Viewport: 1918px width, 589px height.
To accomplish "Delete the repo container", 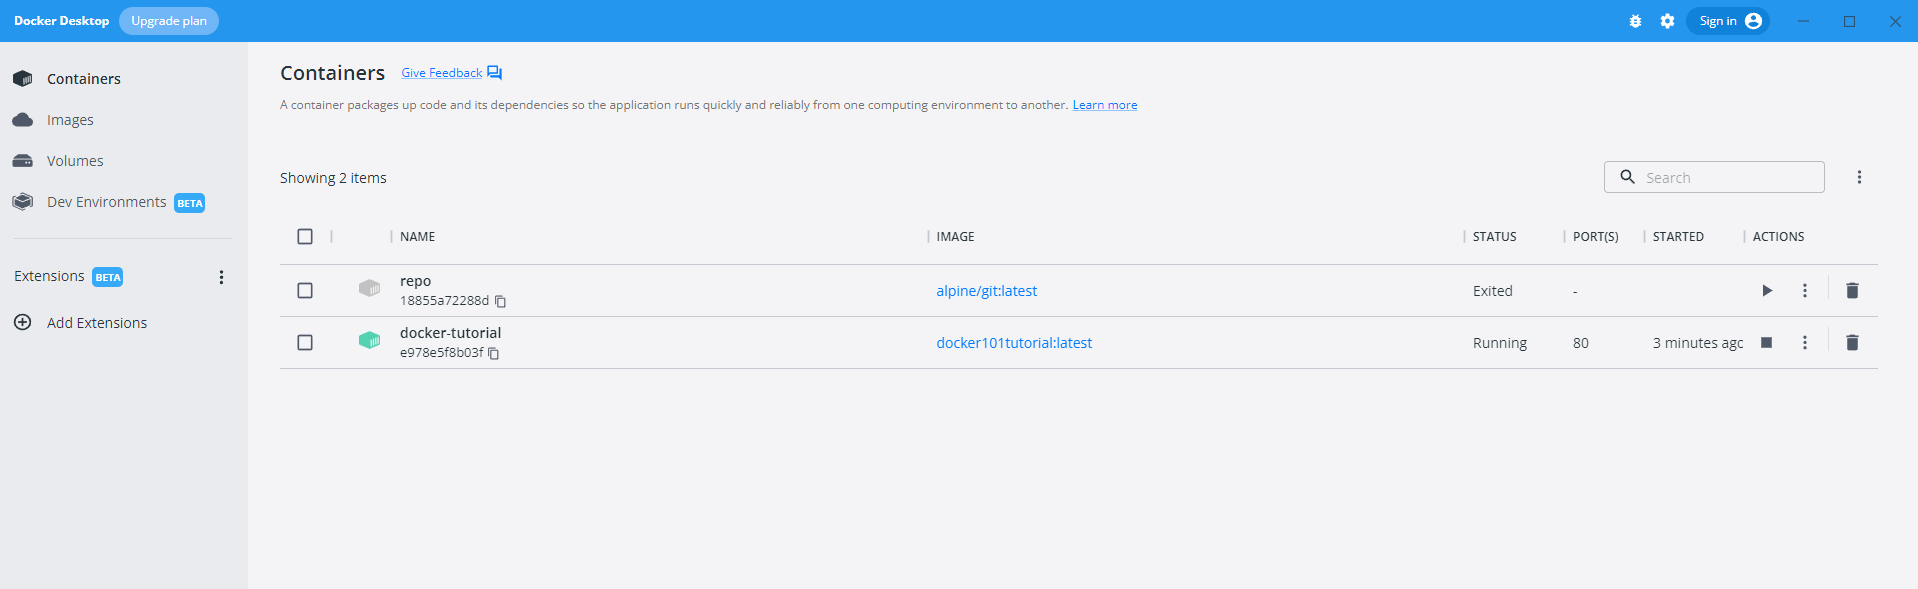I will (1852, 291).
